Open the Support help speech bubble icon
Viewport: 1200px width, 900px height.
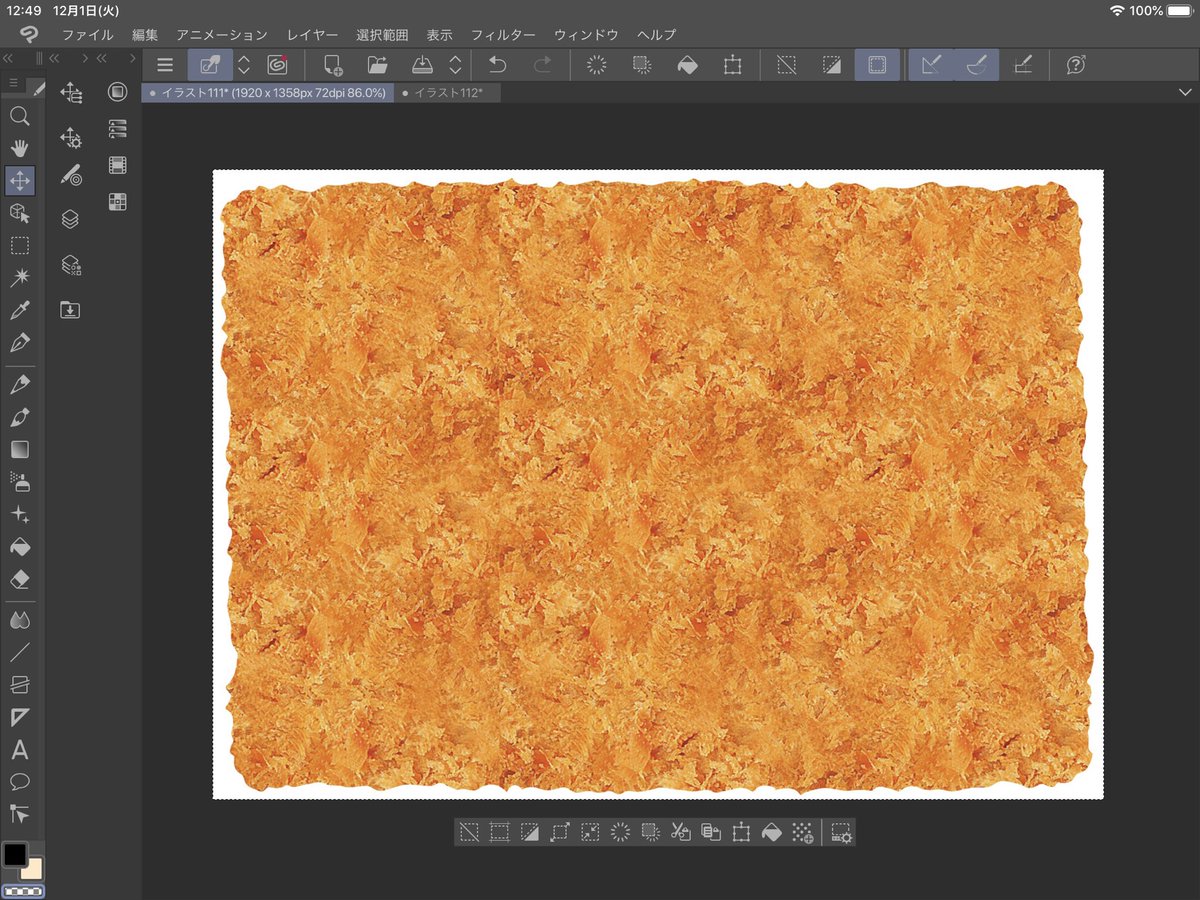click(1076, 66)
